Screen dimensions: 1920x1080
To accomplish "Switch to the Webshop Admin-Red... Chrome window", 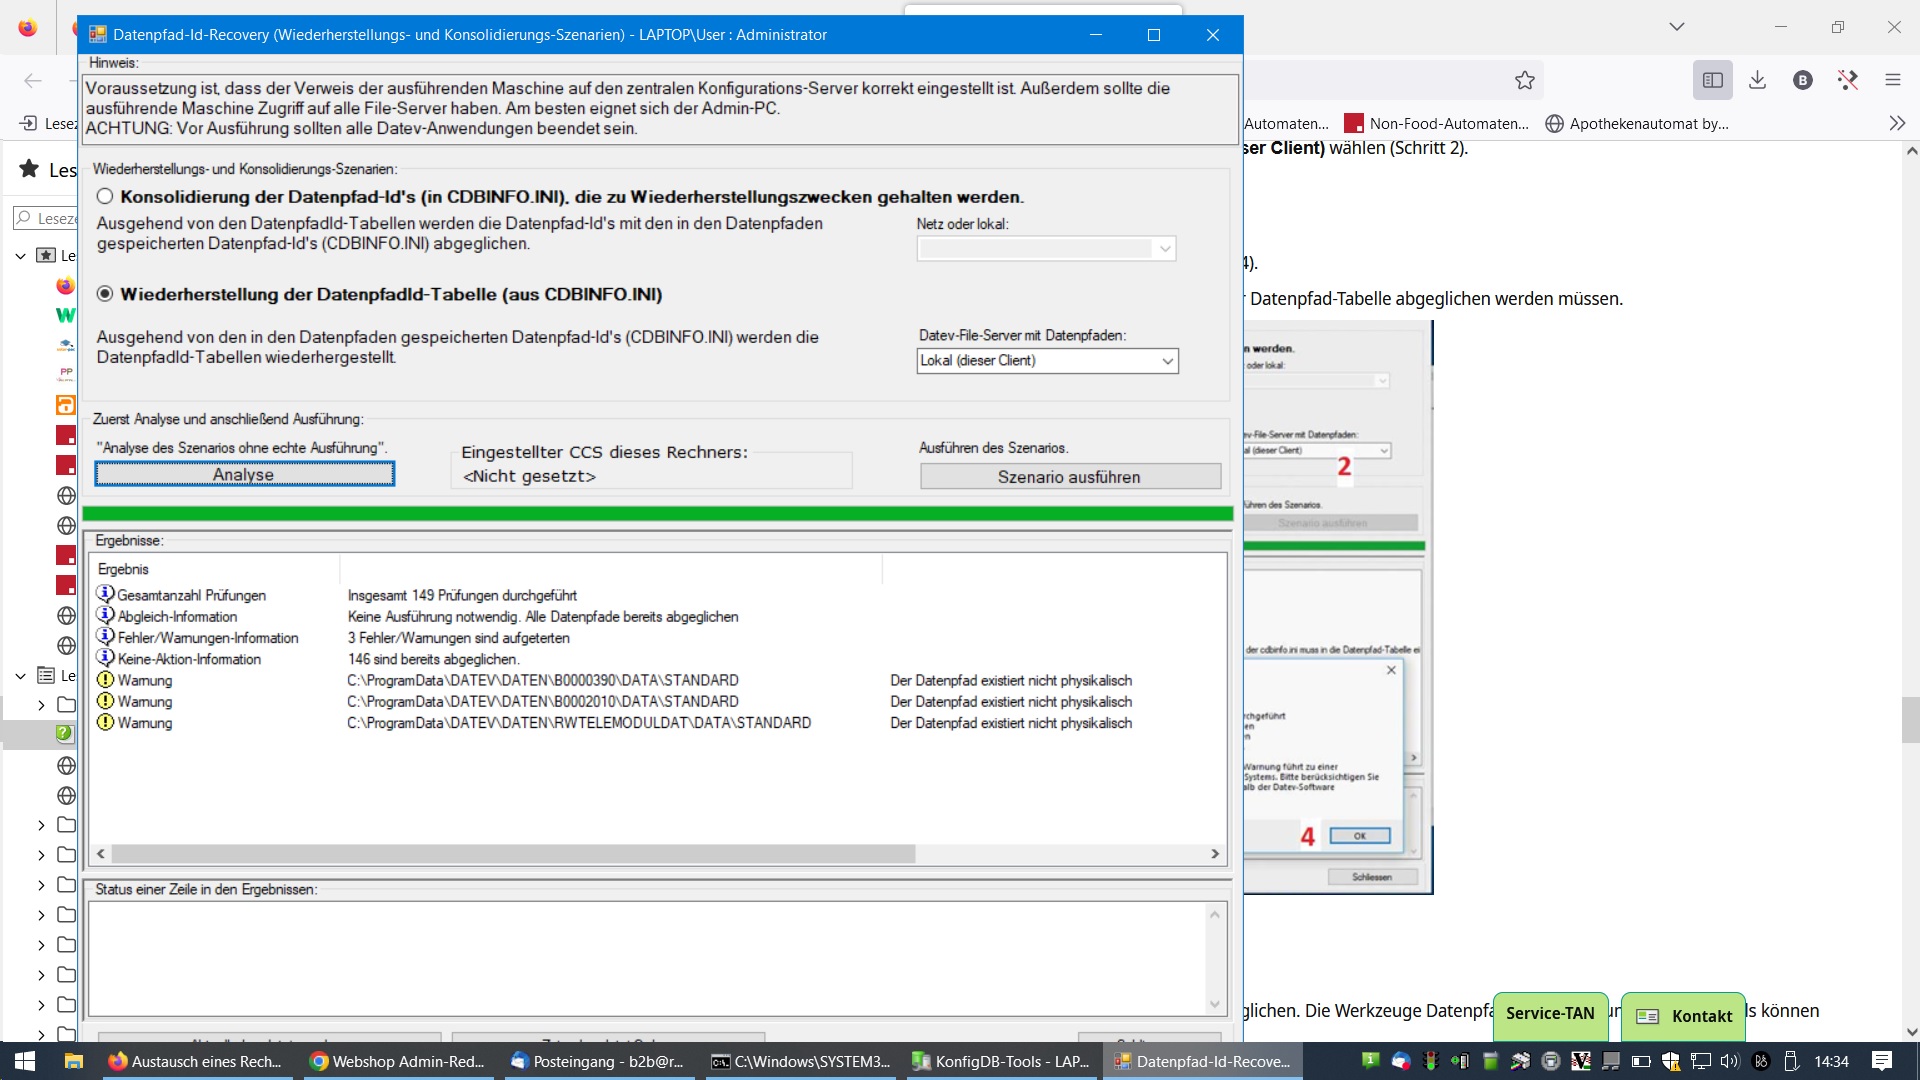I will pos(398,1061).
